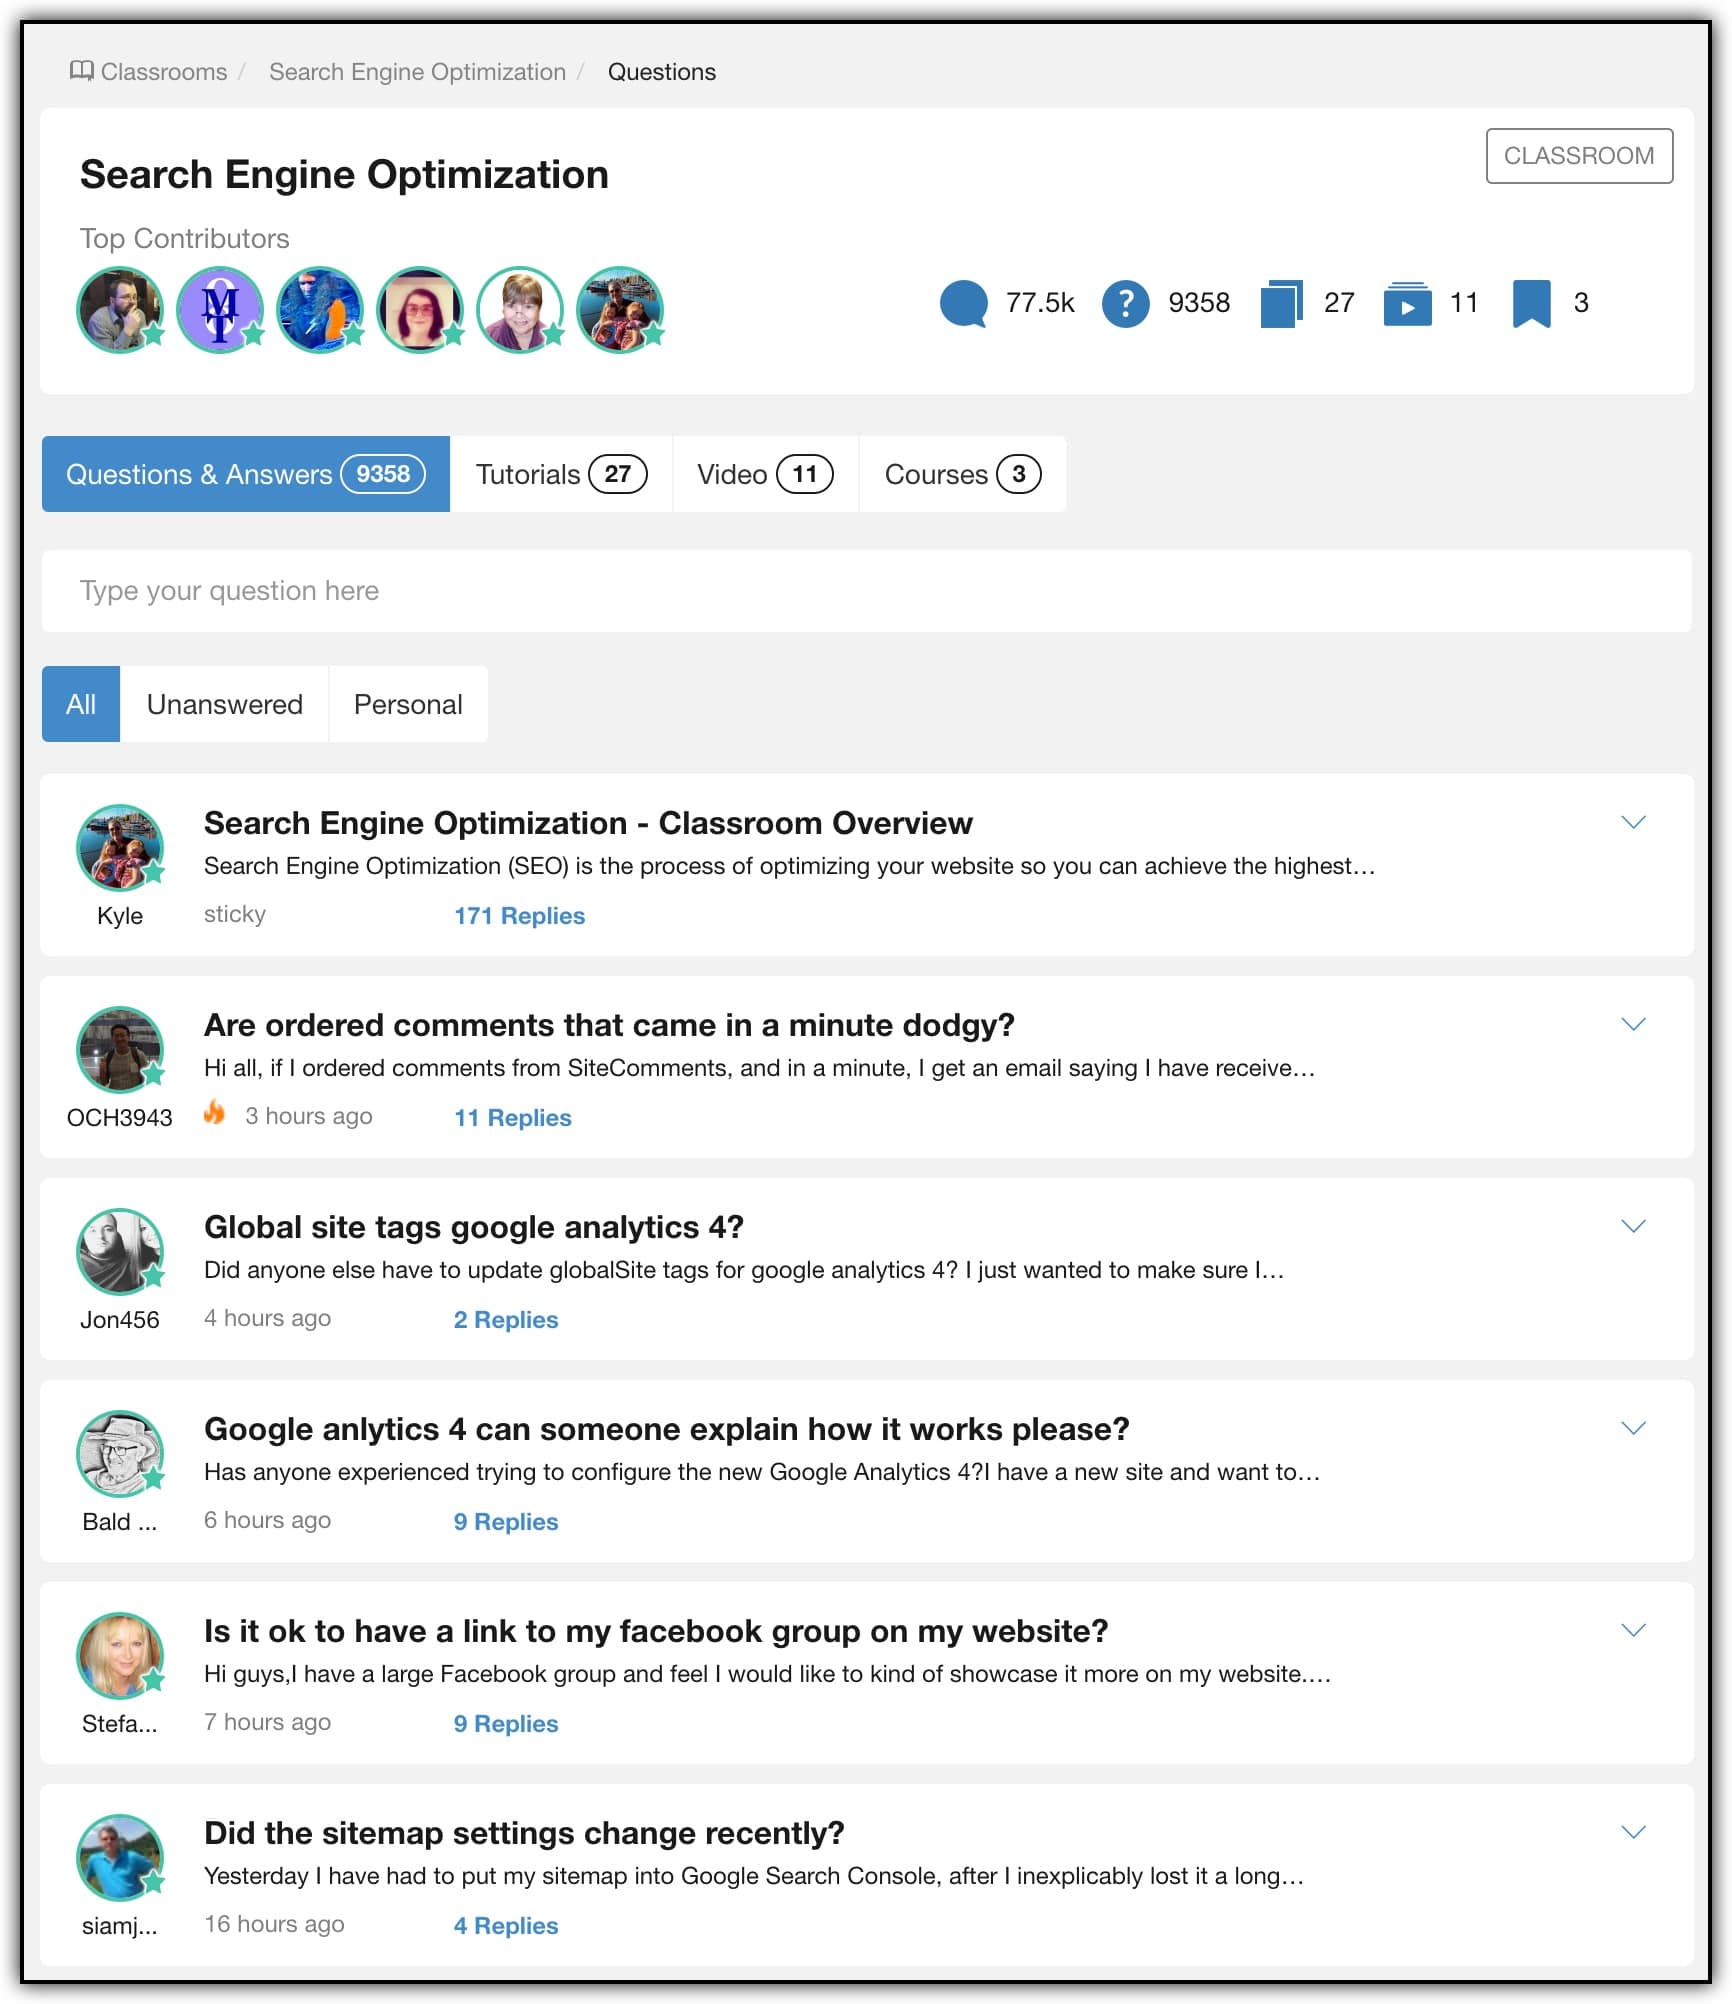Expand the Global site tags question chevron
The image size is (1732, 2004).
pos(1632,1226)
